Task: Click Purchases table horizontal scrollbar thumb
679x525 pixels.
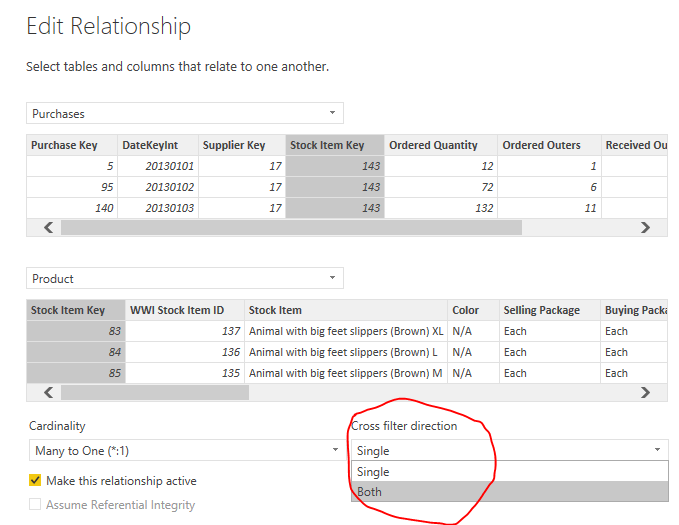Action: (290, 228)
